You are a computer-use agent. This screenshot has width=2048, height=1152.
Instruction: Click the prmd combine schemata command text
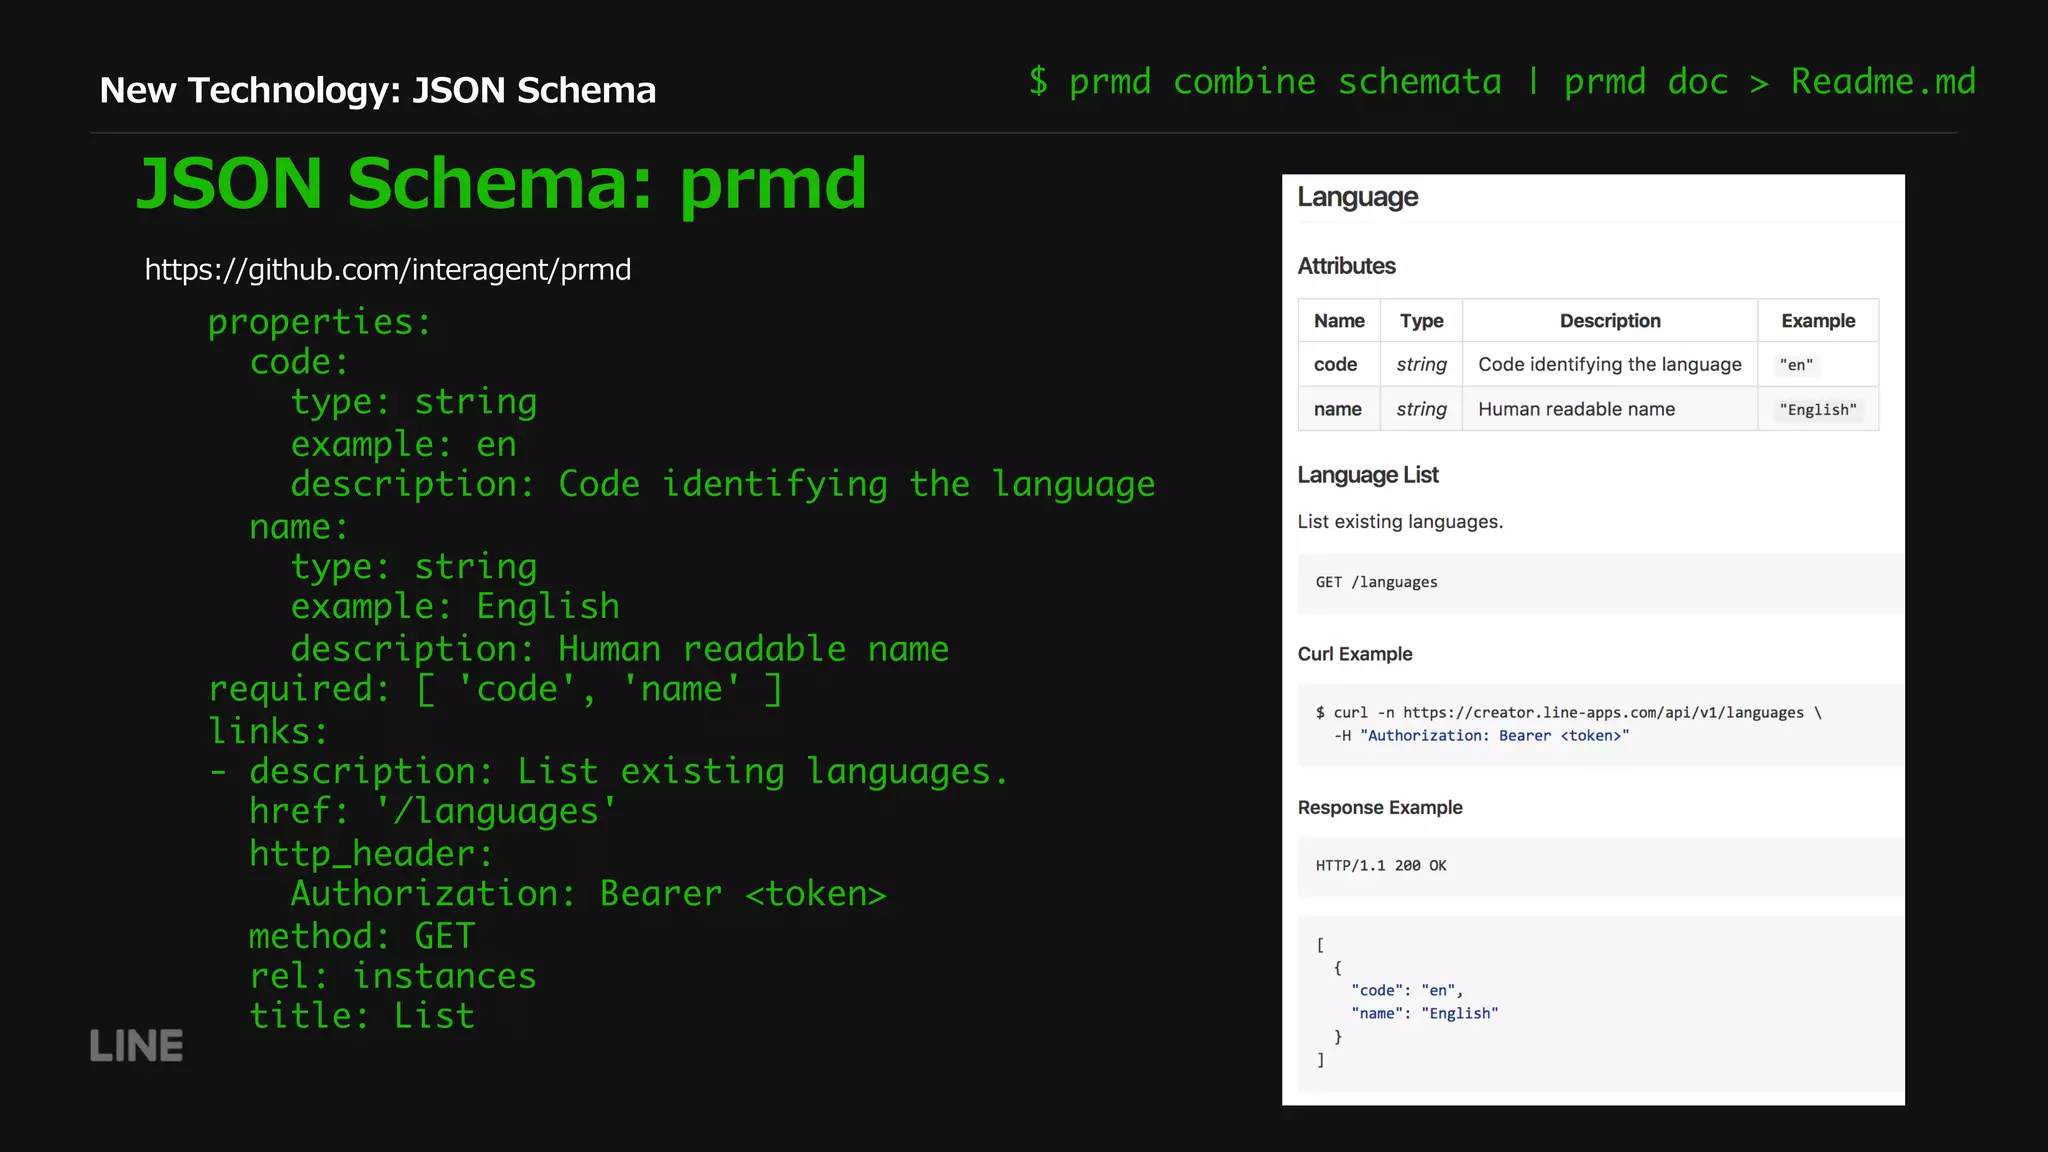point(1502,82)
